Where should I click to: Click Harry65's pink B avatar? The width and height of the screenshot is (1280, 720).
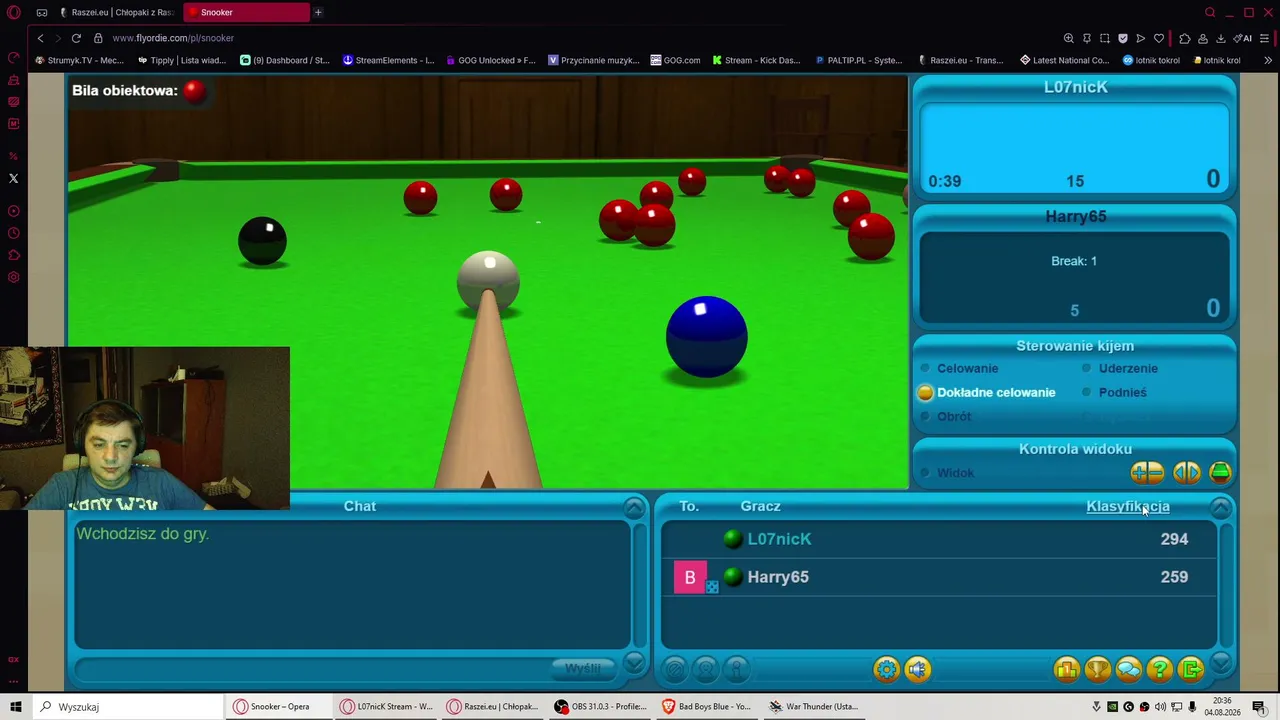tap(690, 577)
